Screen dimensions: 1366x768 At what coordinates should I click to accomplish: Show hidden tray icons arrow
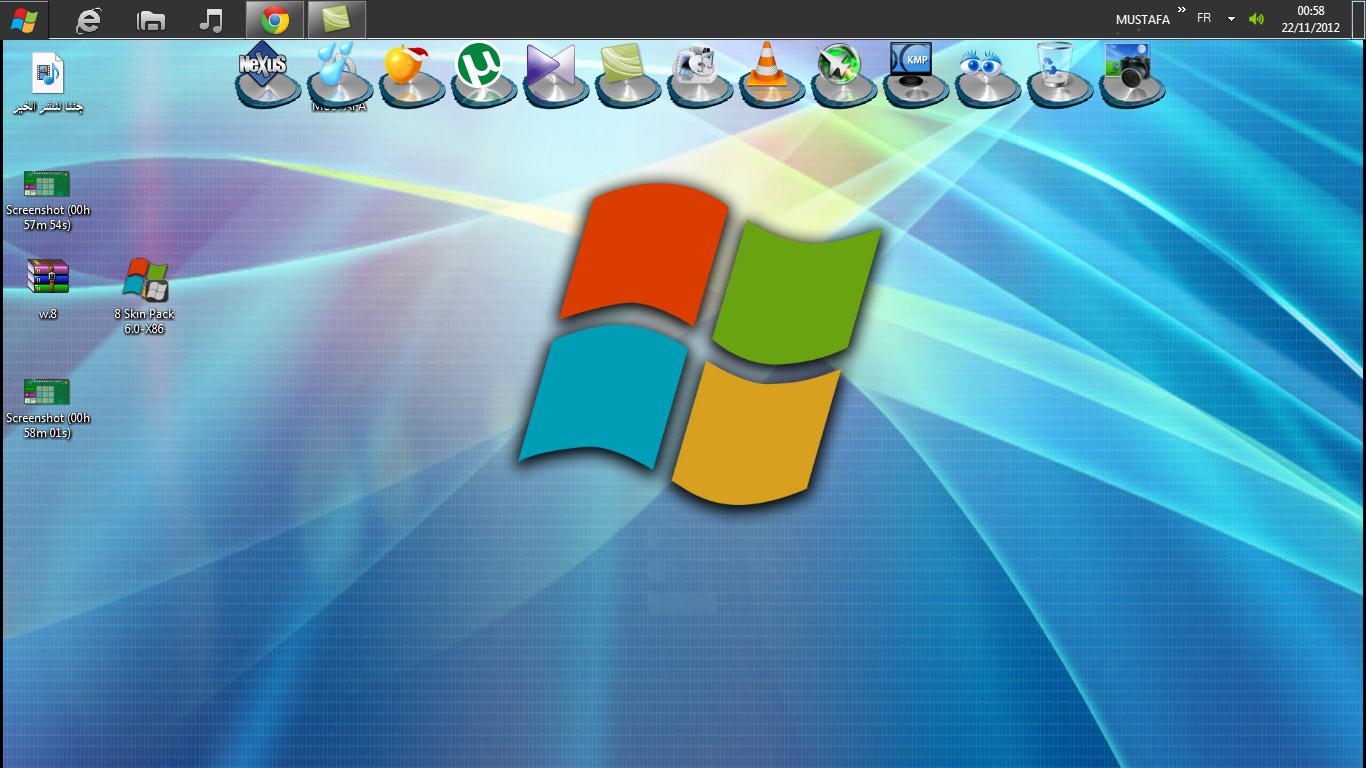1231,19
